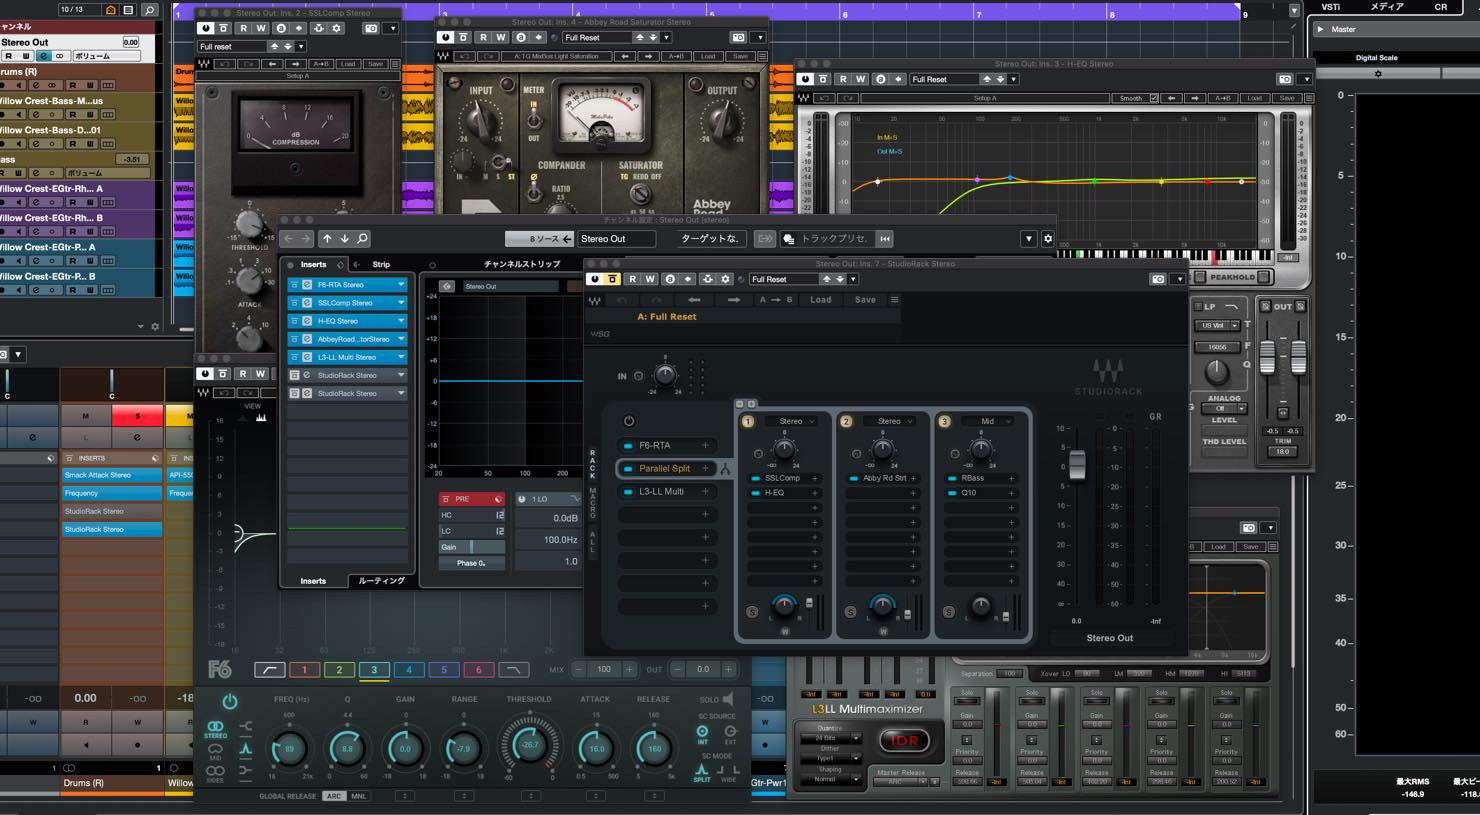The width and height of the screenshot is (1480, 815).
Task: Click the Abby Rd Strt plugin in split 2
Action: pyautogui.click(x=884, y=479)
